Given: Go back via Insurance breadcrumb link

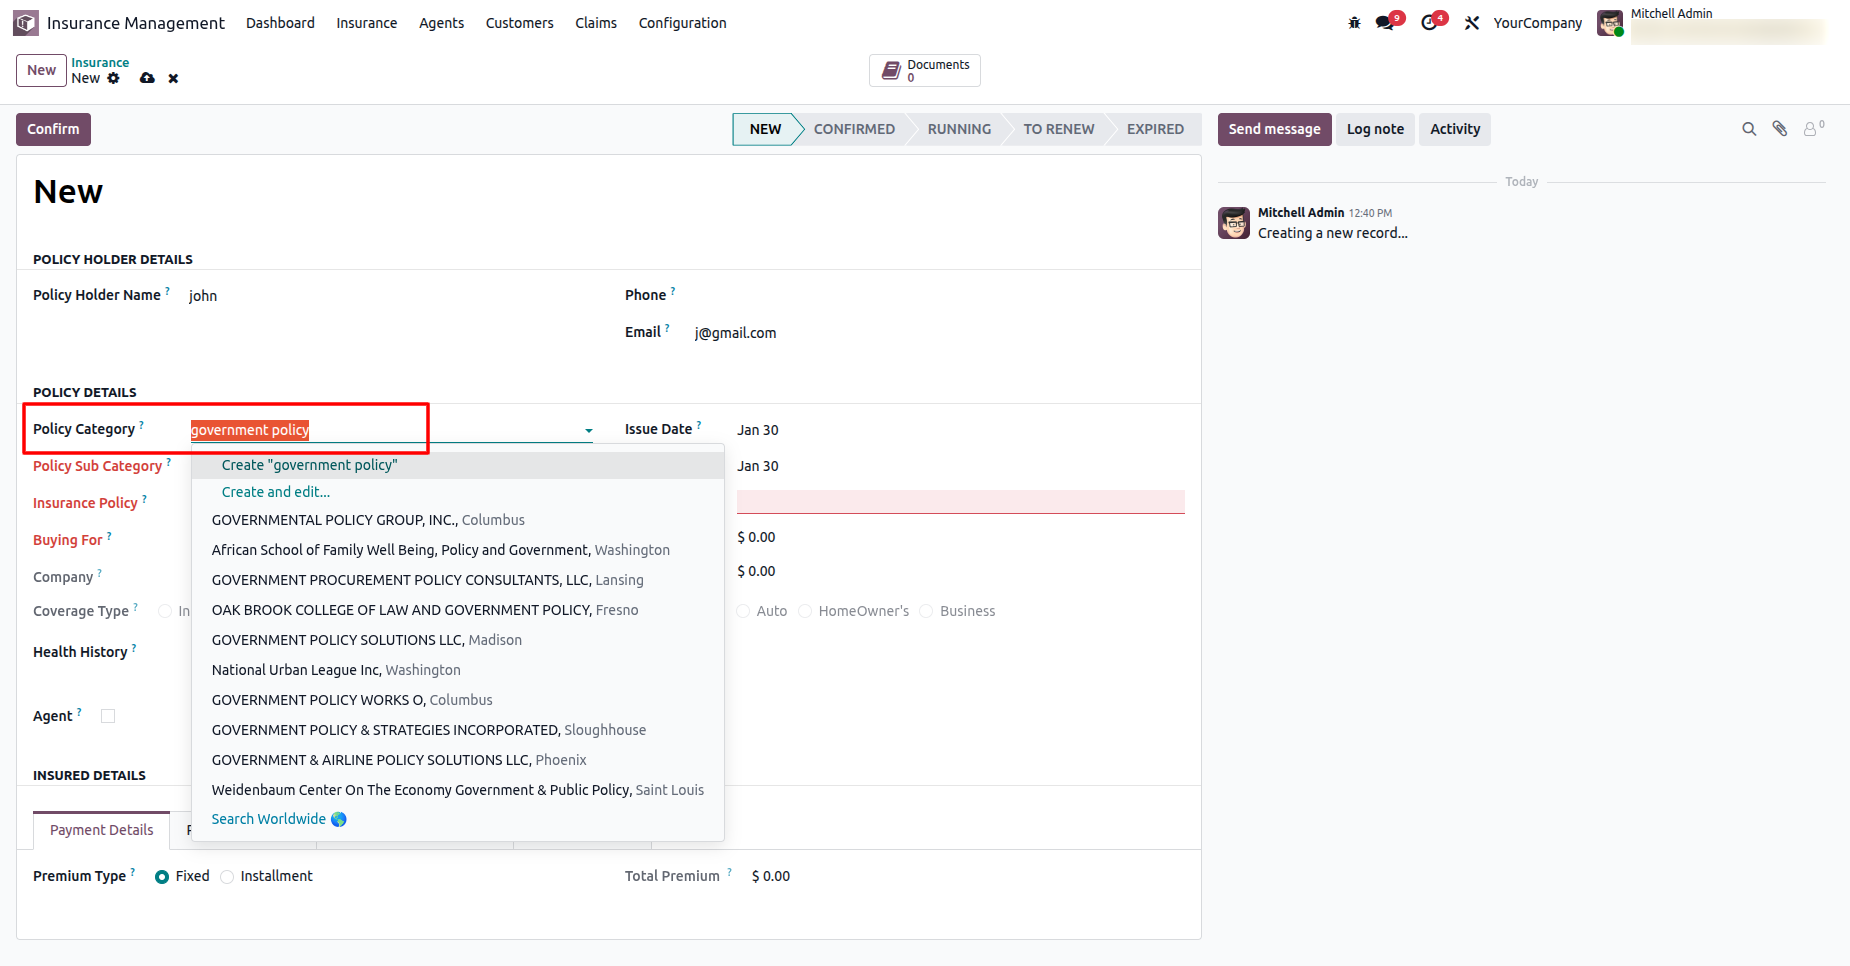Looking at the screenshot, I should click(x=100, y=63).
